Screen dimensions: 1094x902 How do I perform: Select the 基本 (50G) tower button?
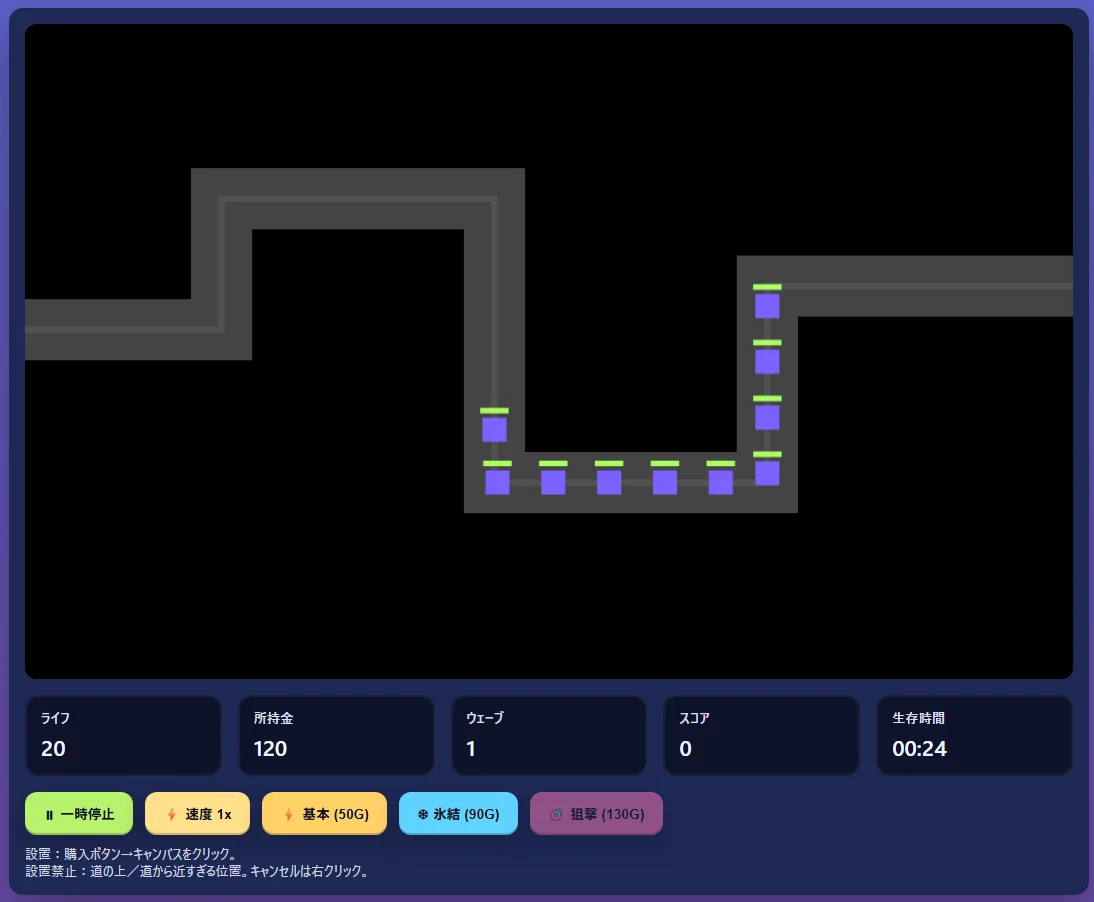(x=324, y=814)
